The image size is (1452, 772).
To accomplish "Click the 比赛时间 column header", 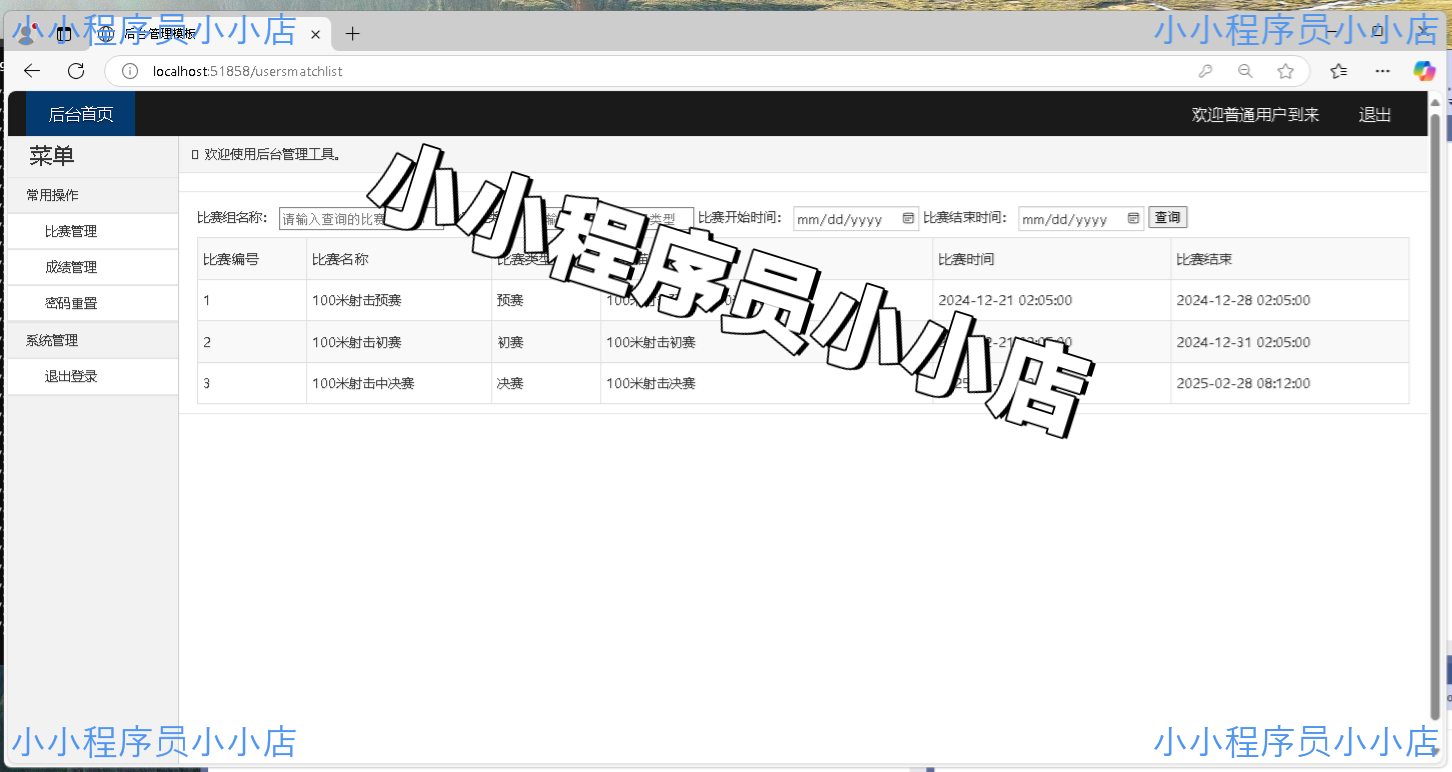I will pyautogui.click(x=1052, y=259).
